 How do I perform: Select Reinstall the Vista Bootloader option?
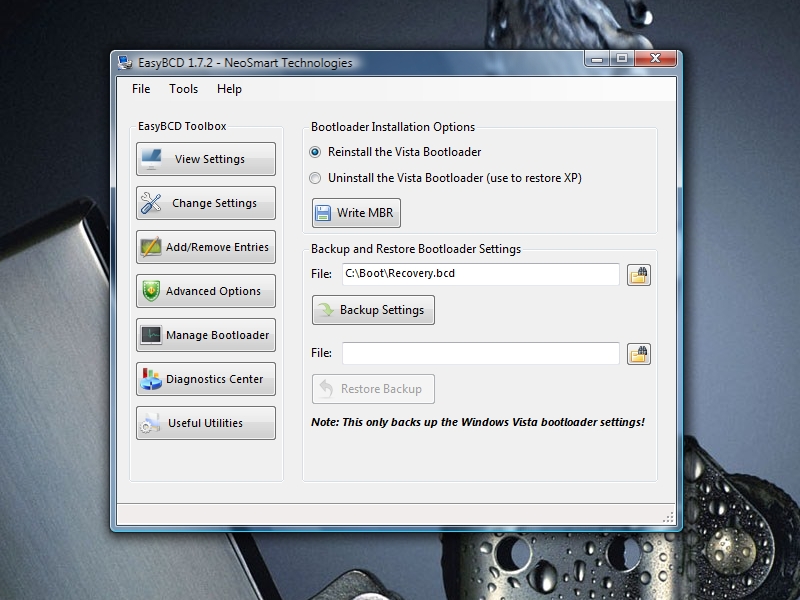click(395, 152)
